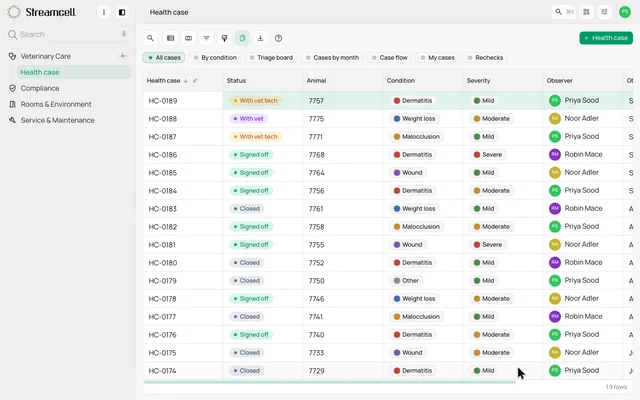Click the Status column header
This screenshot has height=400, width=640.
tap(262, 81)
